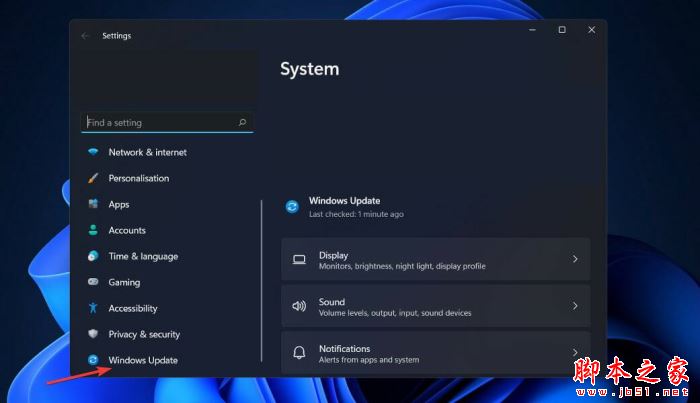Click 'Last checked: 1 minute ago' text
The width and height of the screenshot is (700, 403).
pyautogui.click(x=356, y=214)
